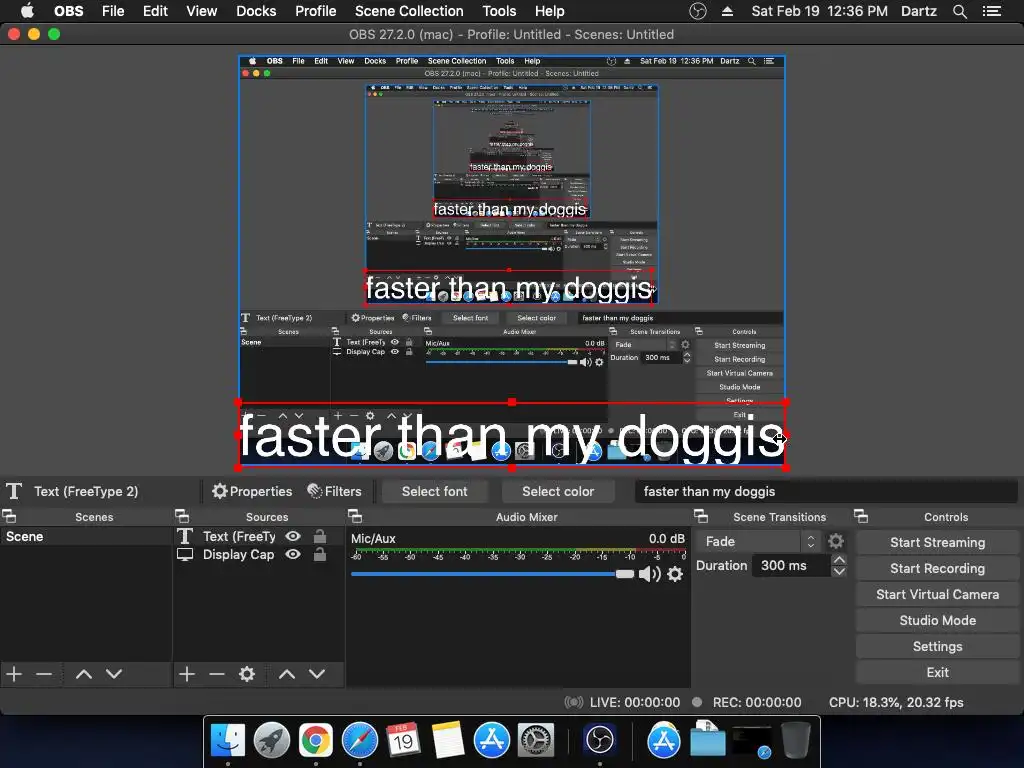The image size is (1024, 768).
Task: Click the large 'faster than my doggis' preview text
Action: (511, 435)
